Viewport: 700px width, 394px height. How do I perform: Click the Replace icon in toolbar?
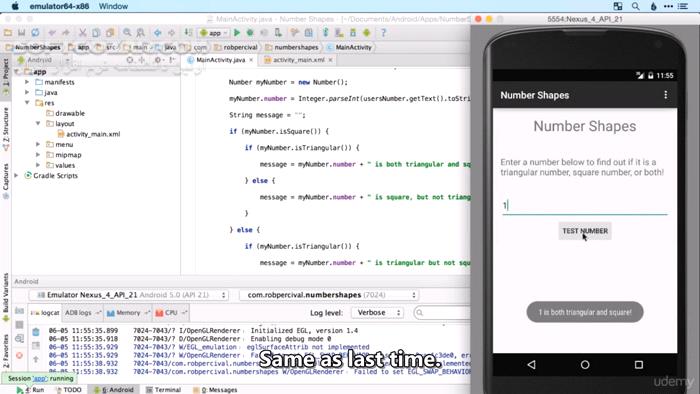pos(141,33)
